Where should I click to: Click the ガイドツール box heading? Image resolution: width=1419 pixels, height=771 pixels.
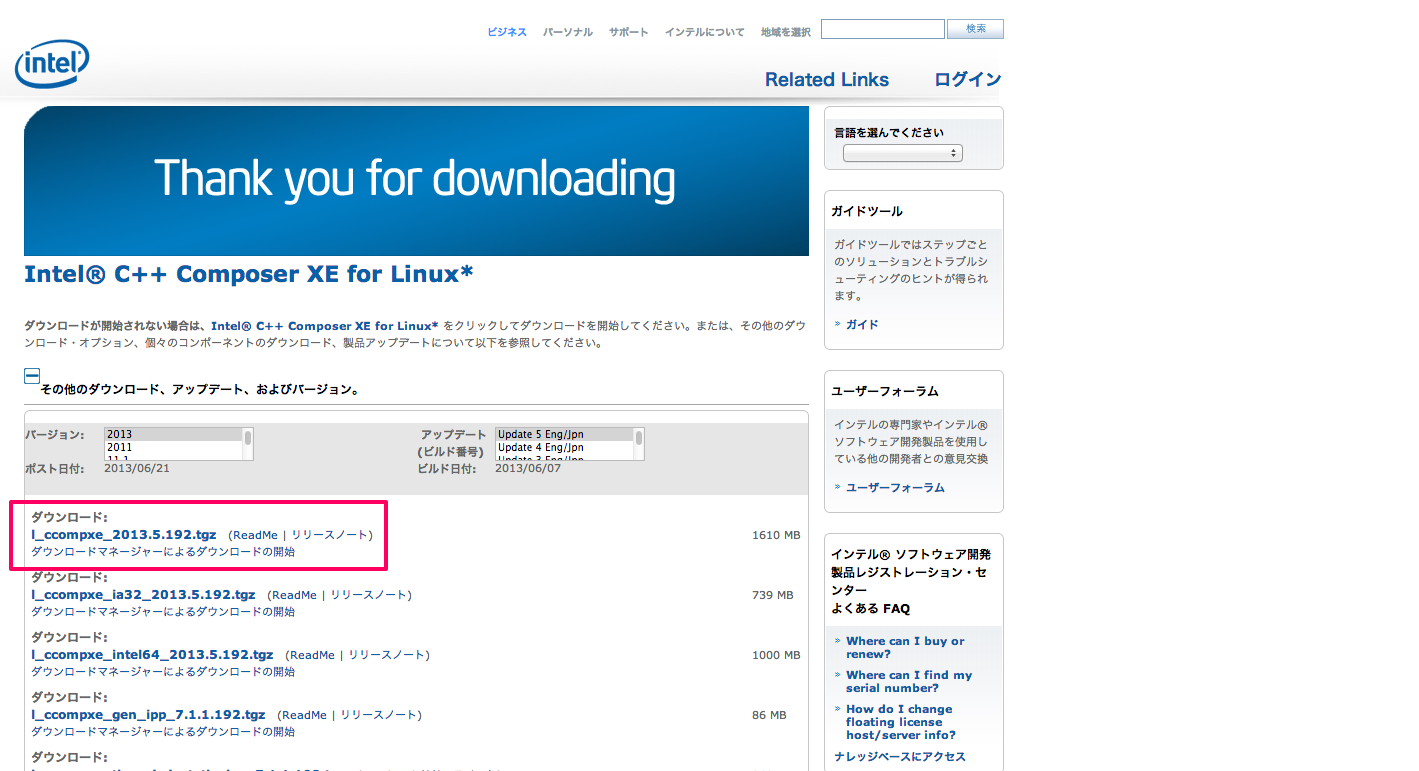[867, 211]
